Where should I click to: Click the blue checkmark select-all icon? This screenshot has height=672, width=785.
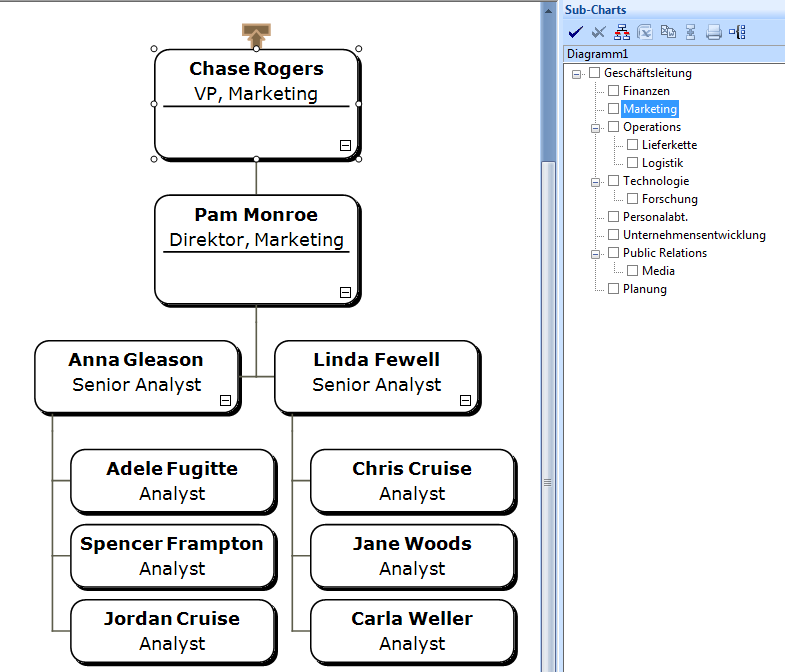tap(575, 32)
